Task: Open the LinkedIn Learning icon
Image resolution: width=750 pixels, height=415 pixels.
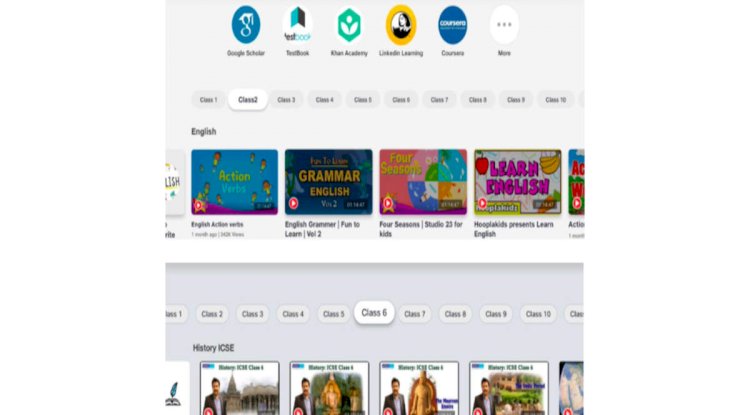Action: [x=401, y=25]
